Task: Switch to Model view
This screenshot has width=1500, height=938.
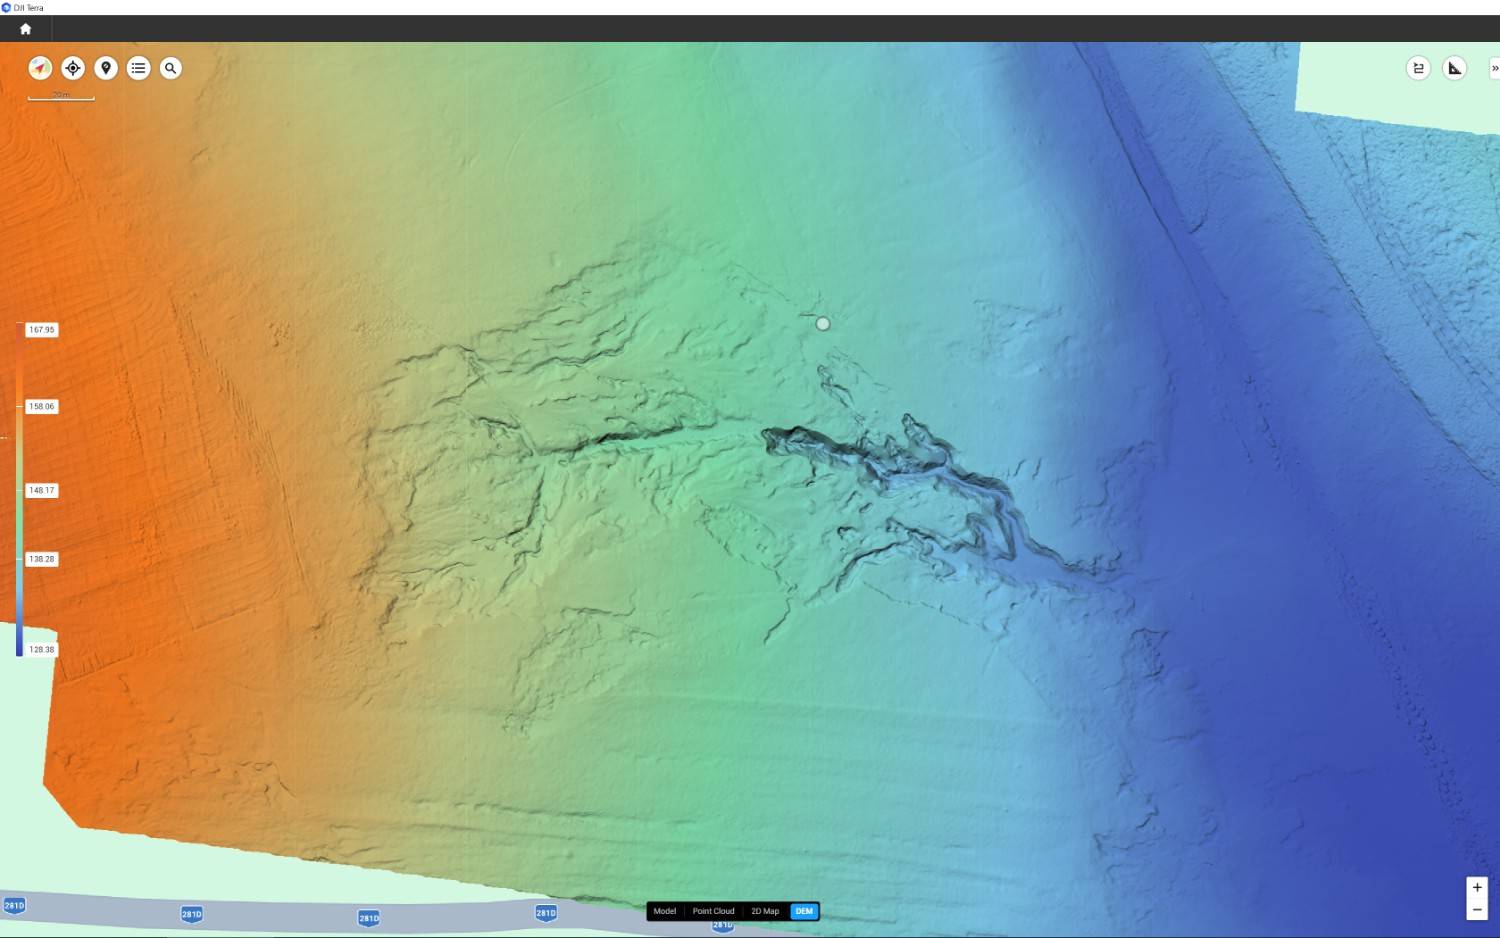Action: [x=665, y=911]
